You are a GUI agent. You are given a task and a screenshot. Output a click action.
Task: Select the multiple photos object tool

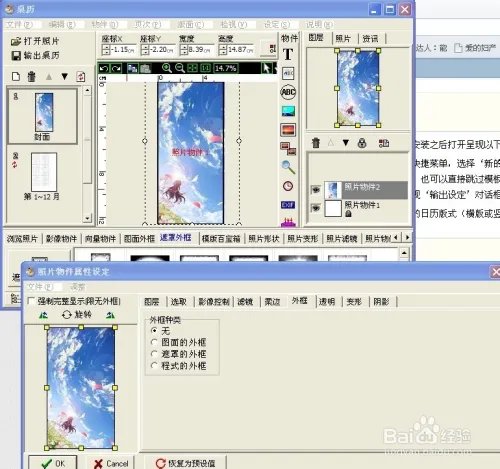point(288,149)
